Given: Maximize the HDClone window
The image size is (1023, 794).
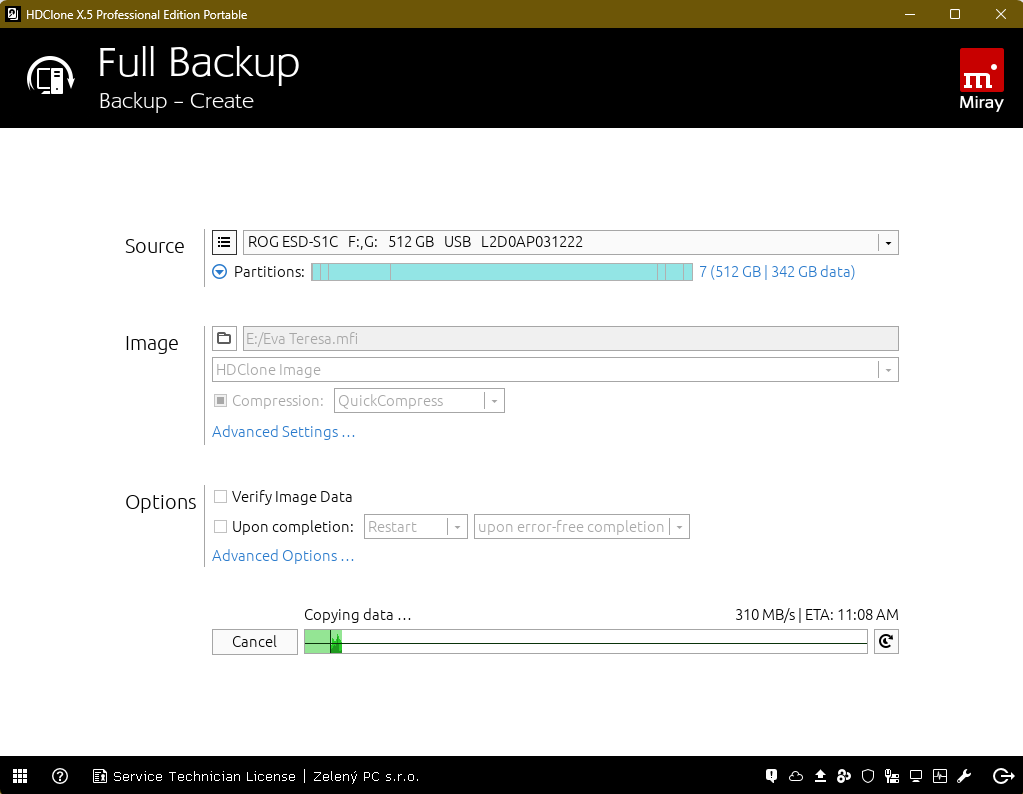Looking at the screenshot, I should (x=954, y=14).
